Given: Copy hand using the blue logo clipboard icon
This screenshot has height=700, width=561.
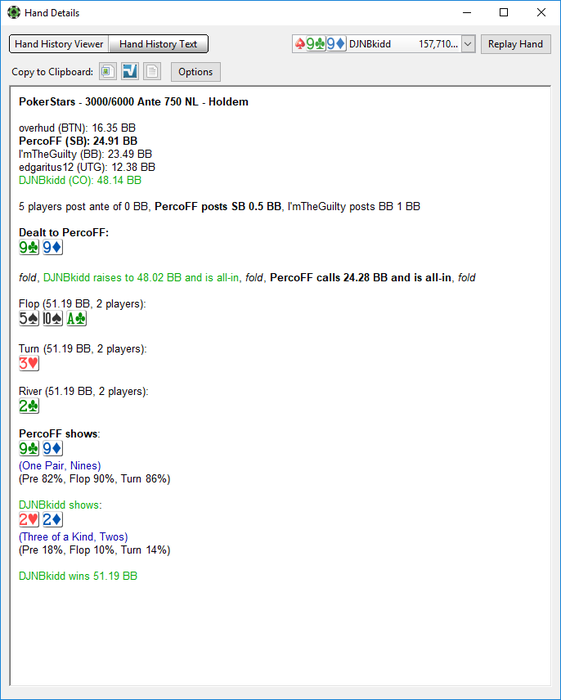Looking at the screenshot, I should coord(130,71).
